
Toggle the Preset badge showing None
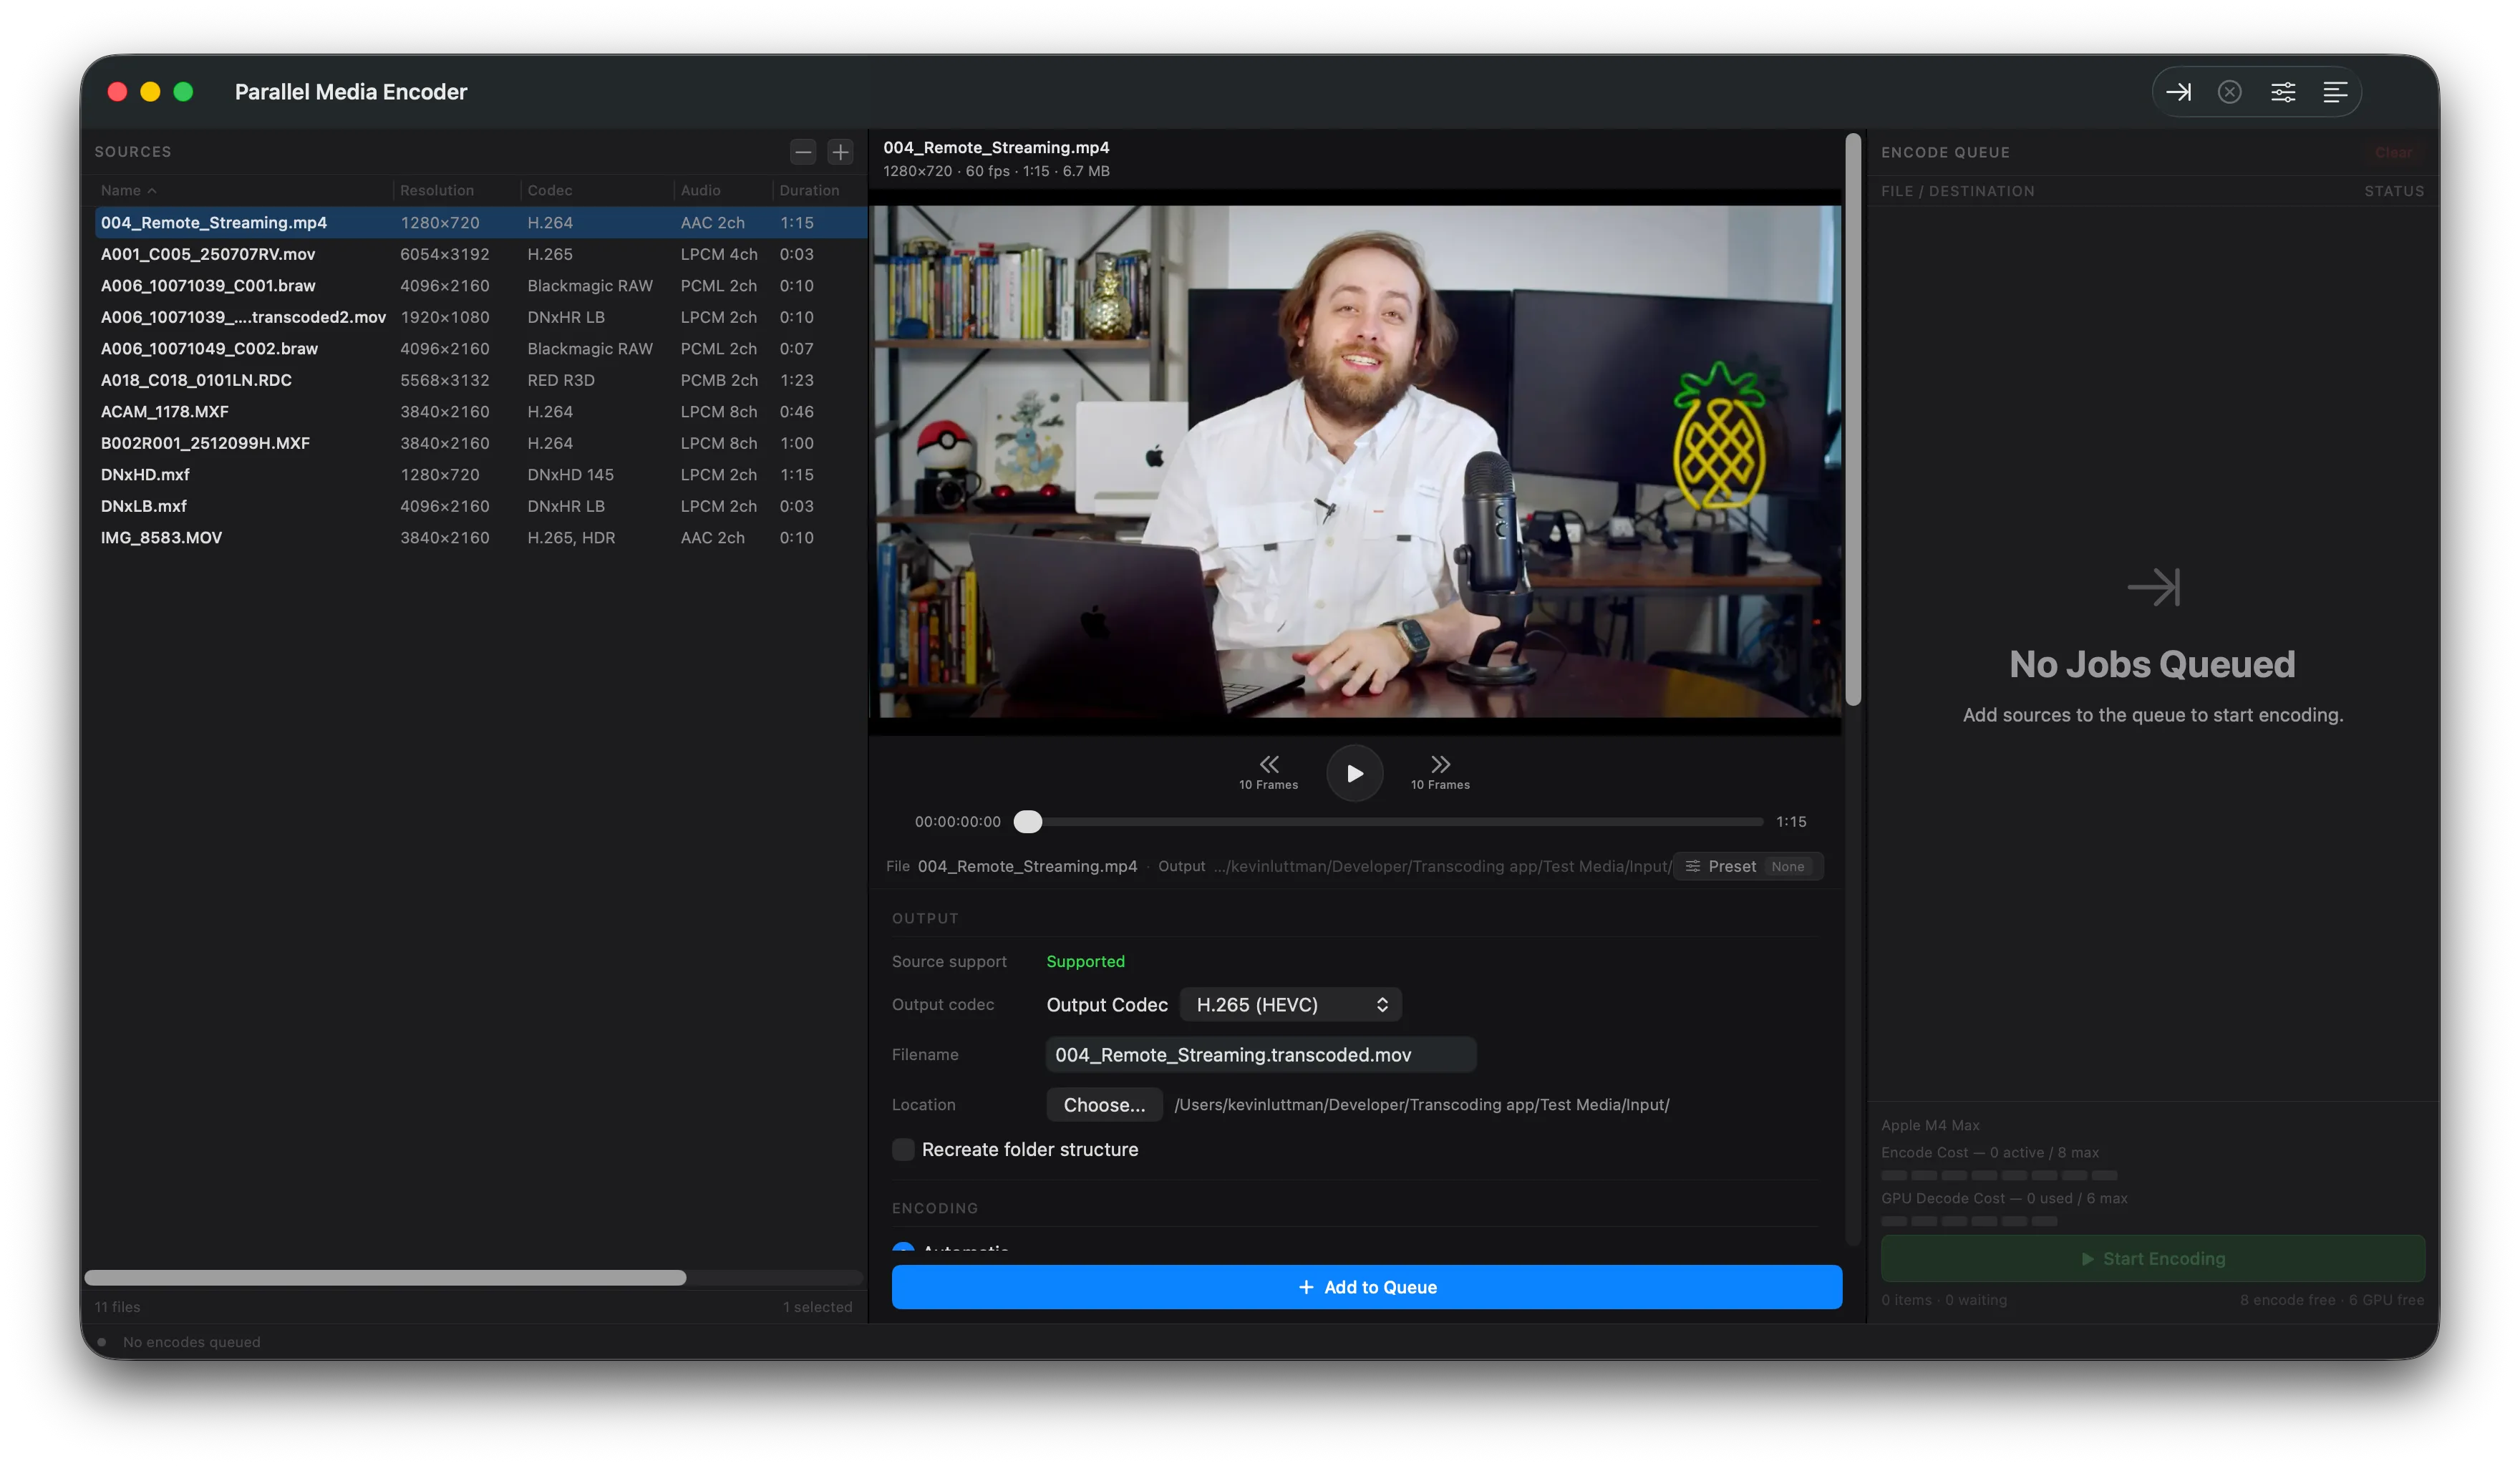point(1748,866)
